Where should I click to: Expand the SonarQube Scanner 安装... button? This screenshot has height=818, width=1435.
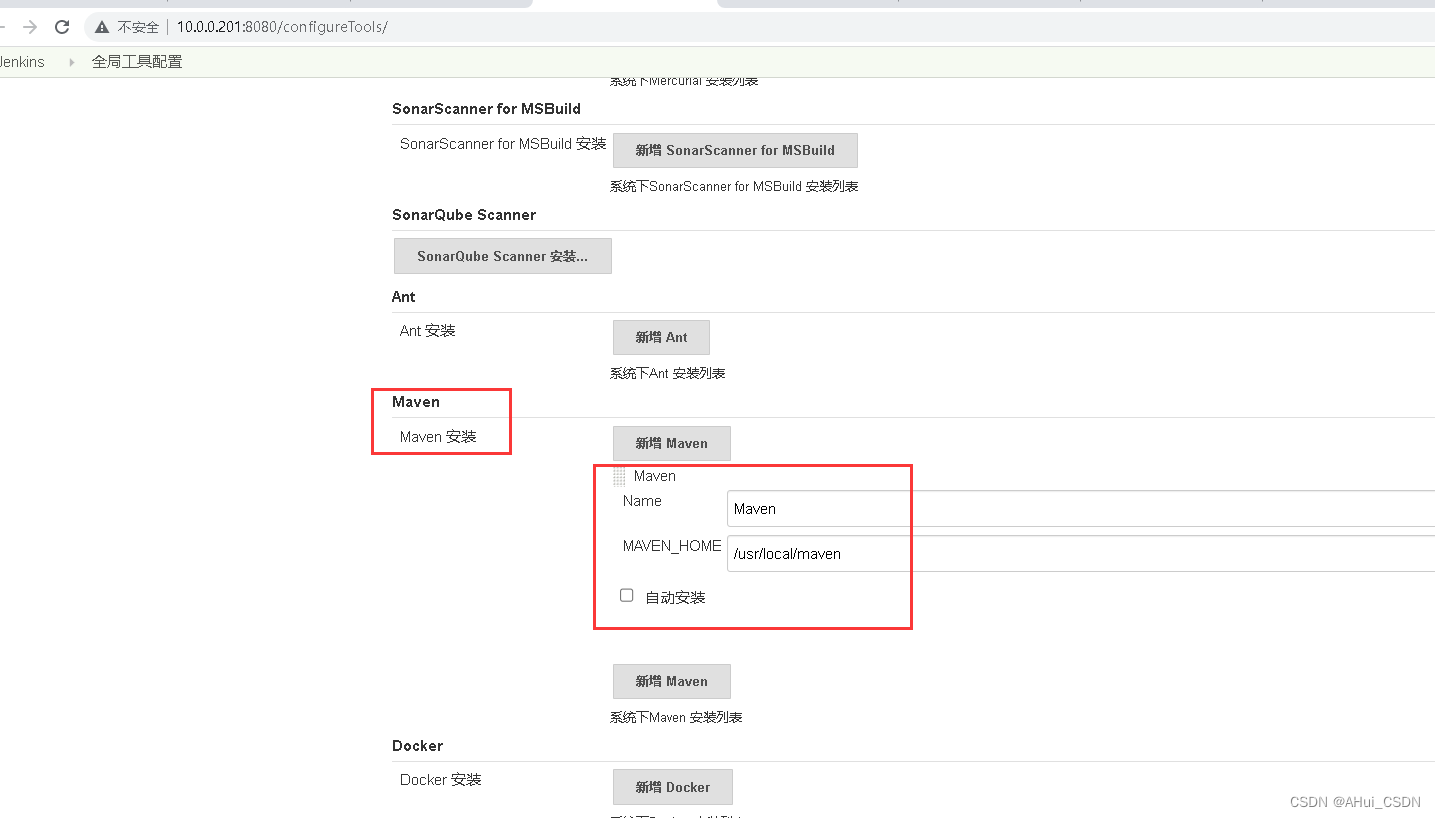pyautogui.click(x=502, y=256)
